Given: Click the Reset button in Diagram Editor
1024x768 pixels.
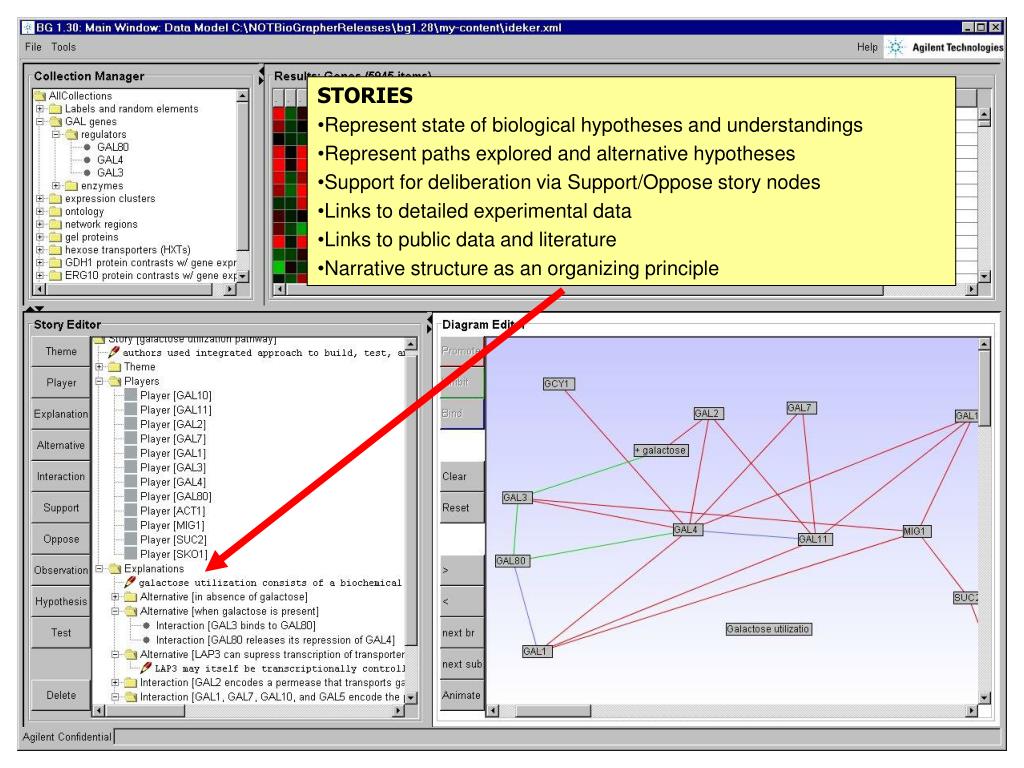Looking at the screenshot, I should pos(462,507).
